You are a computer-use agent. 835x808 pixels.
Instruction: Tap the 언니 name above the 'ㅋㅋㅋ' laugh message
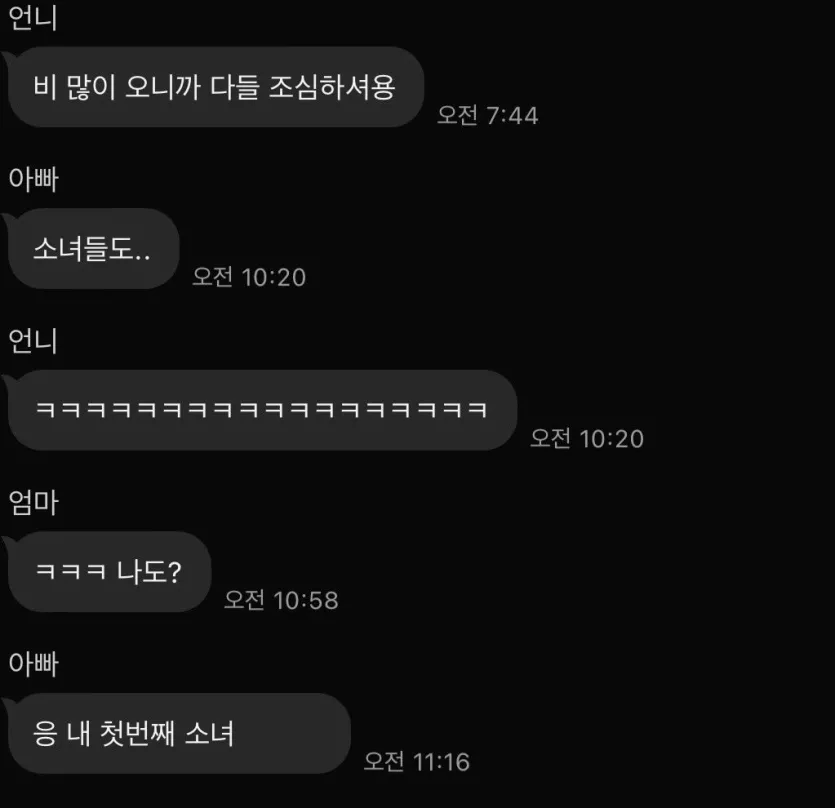(32, 341)
